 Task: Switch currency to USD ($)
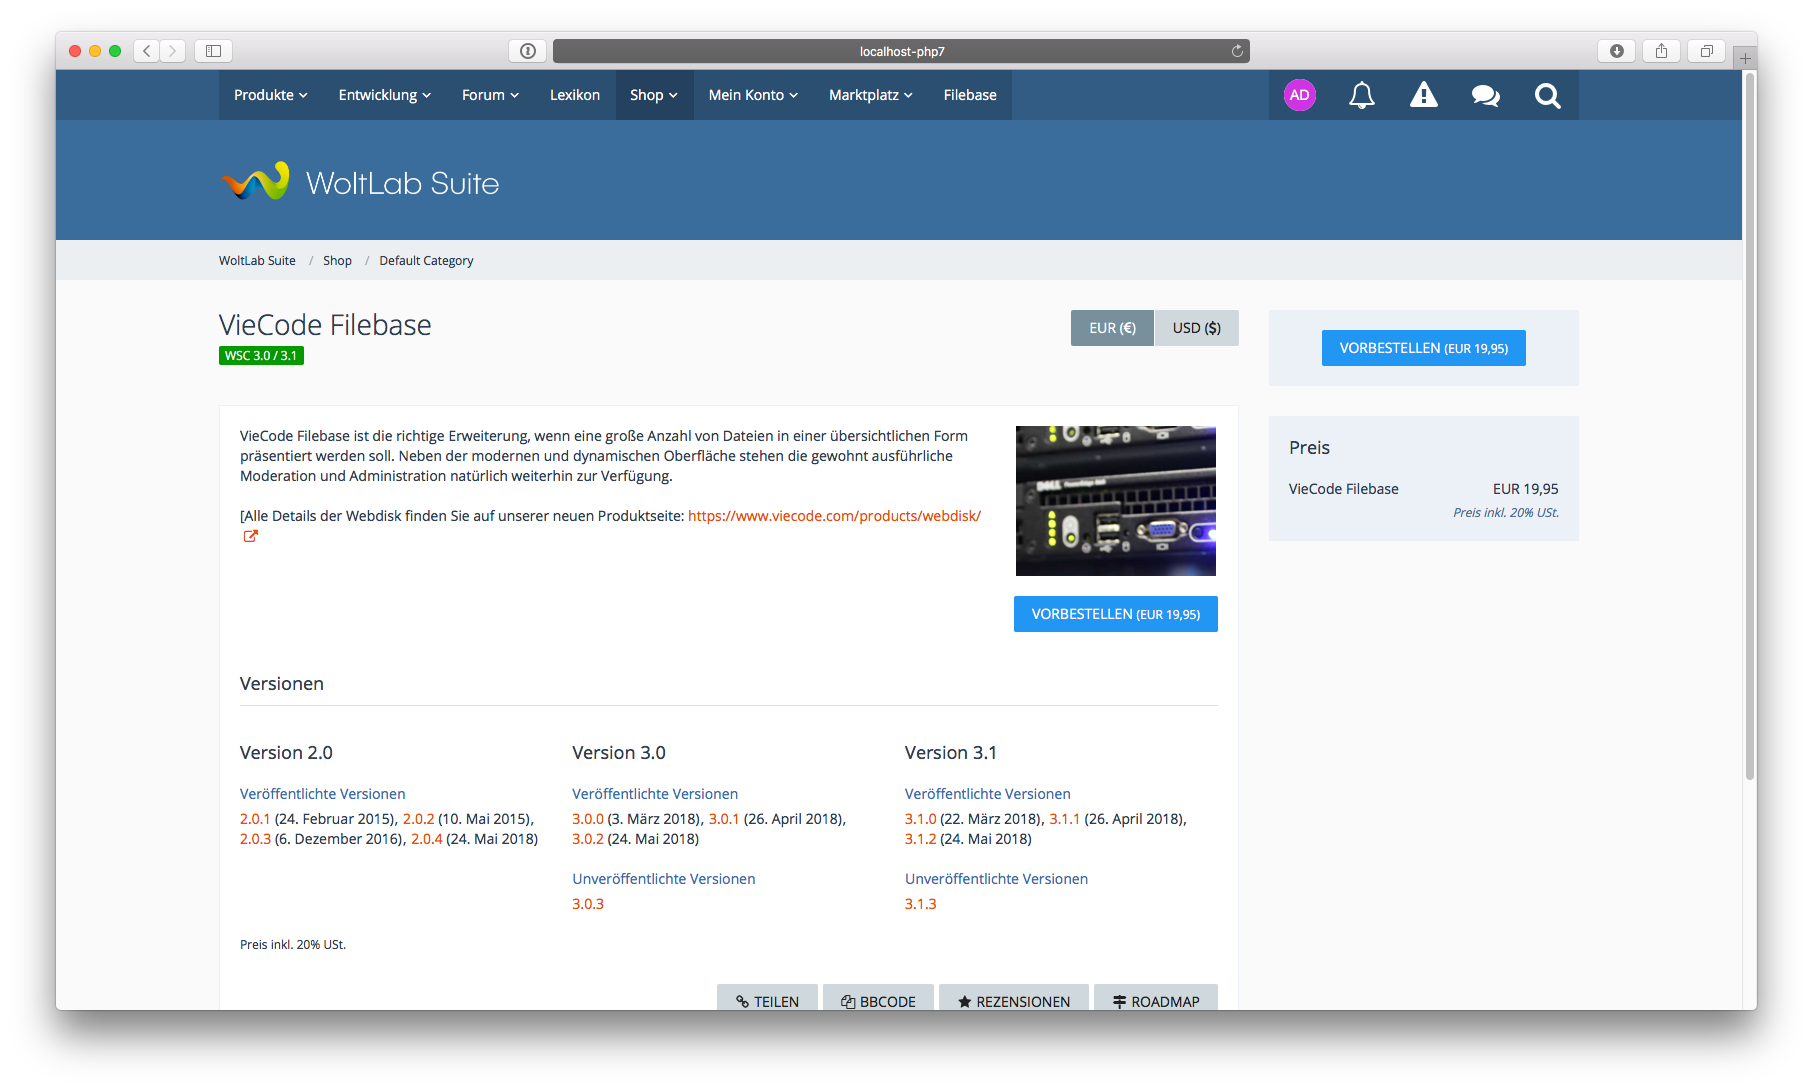tap(1196, 328)
